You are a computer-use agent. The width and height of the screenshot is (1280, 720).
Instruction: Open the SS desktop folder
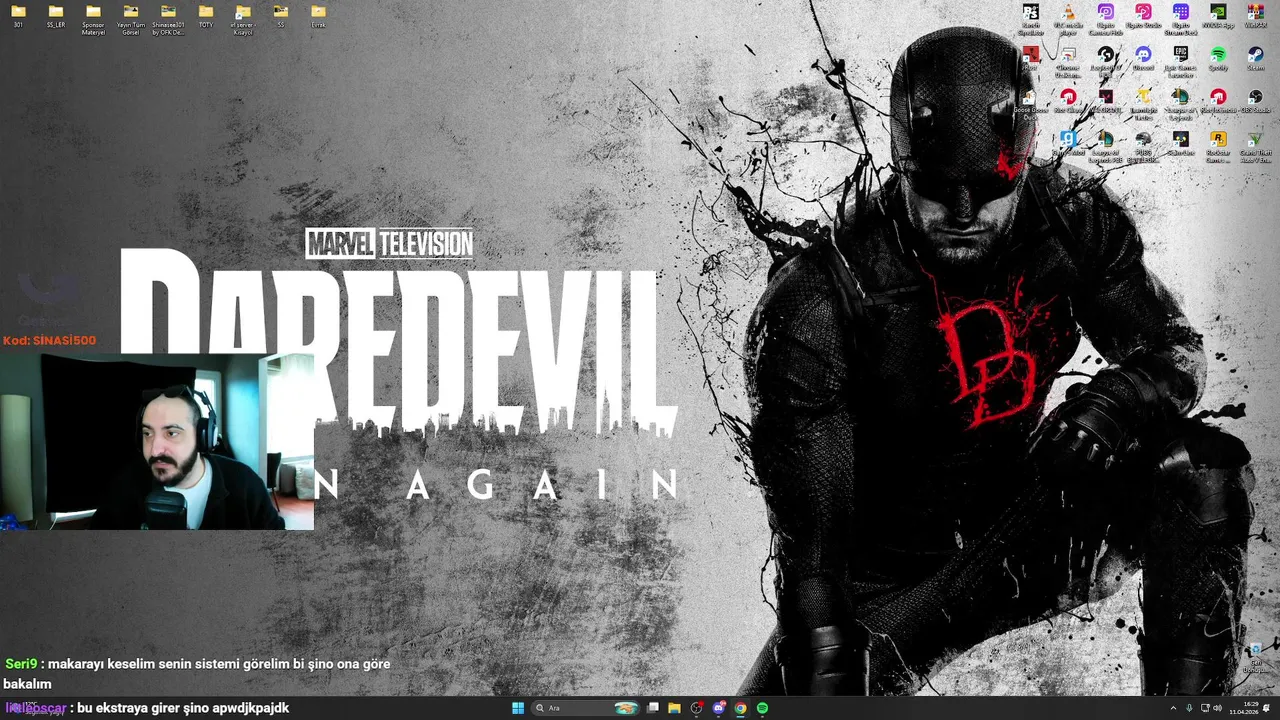(x=281, y=16)
